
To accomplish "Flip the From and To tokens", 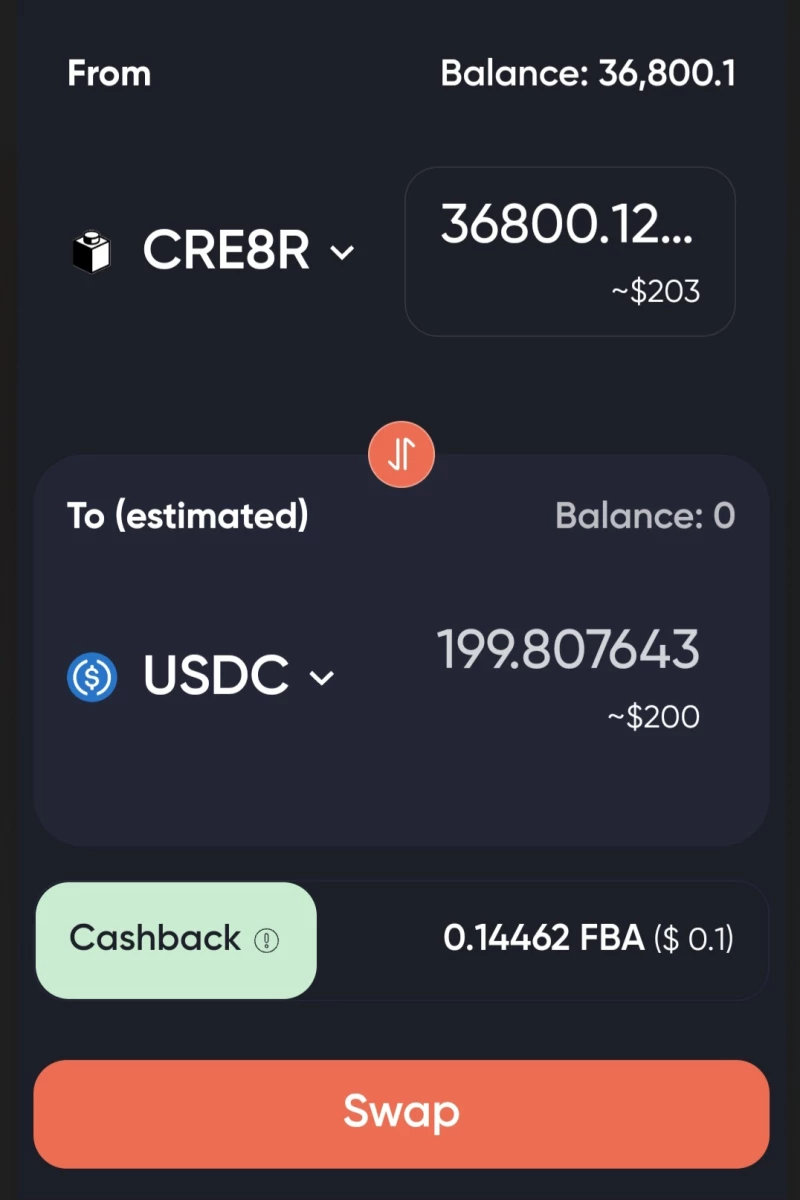I will [x=401, y=455].
